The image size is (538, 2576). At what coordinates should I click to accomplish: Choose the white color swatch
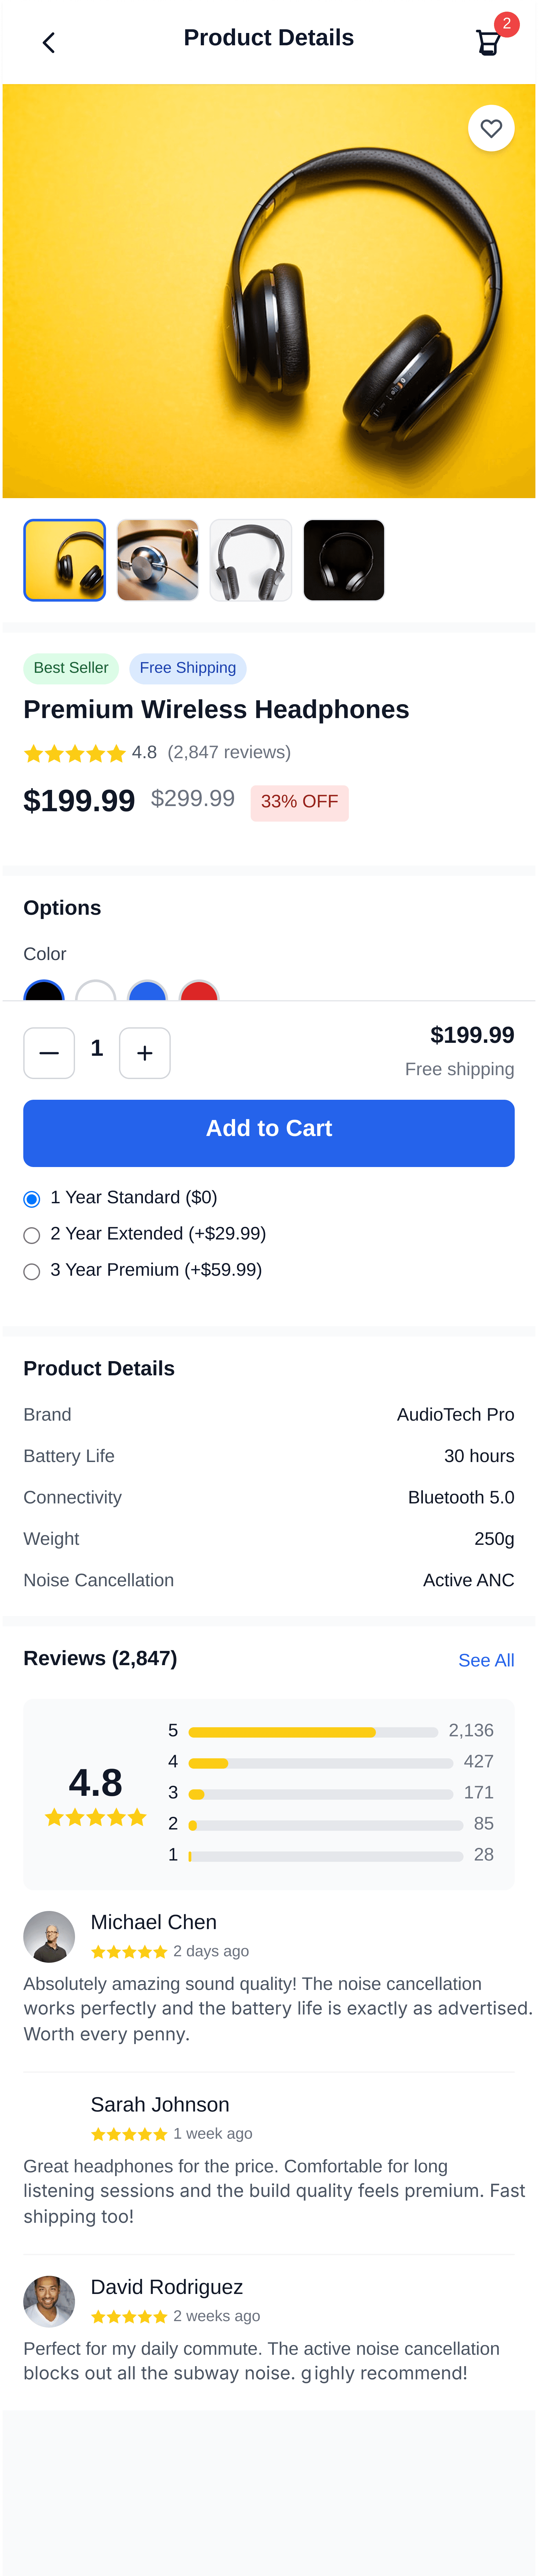point(96,992)
